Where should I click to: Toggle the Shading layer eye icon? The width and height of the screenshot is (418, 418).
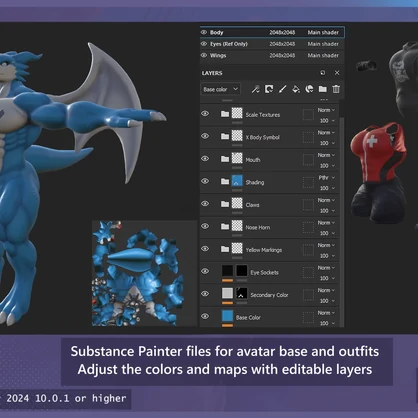(x=205, y=181)
